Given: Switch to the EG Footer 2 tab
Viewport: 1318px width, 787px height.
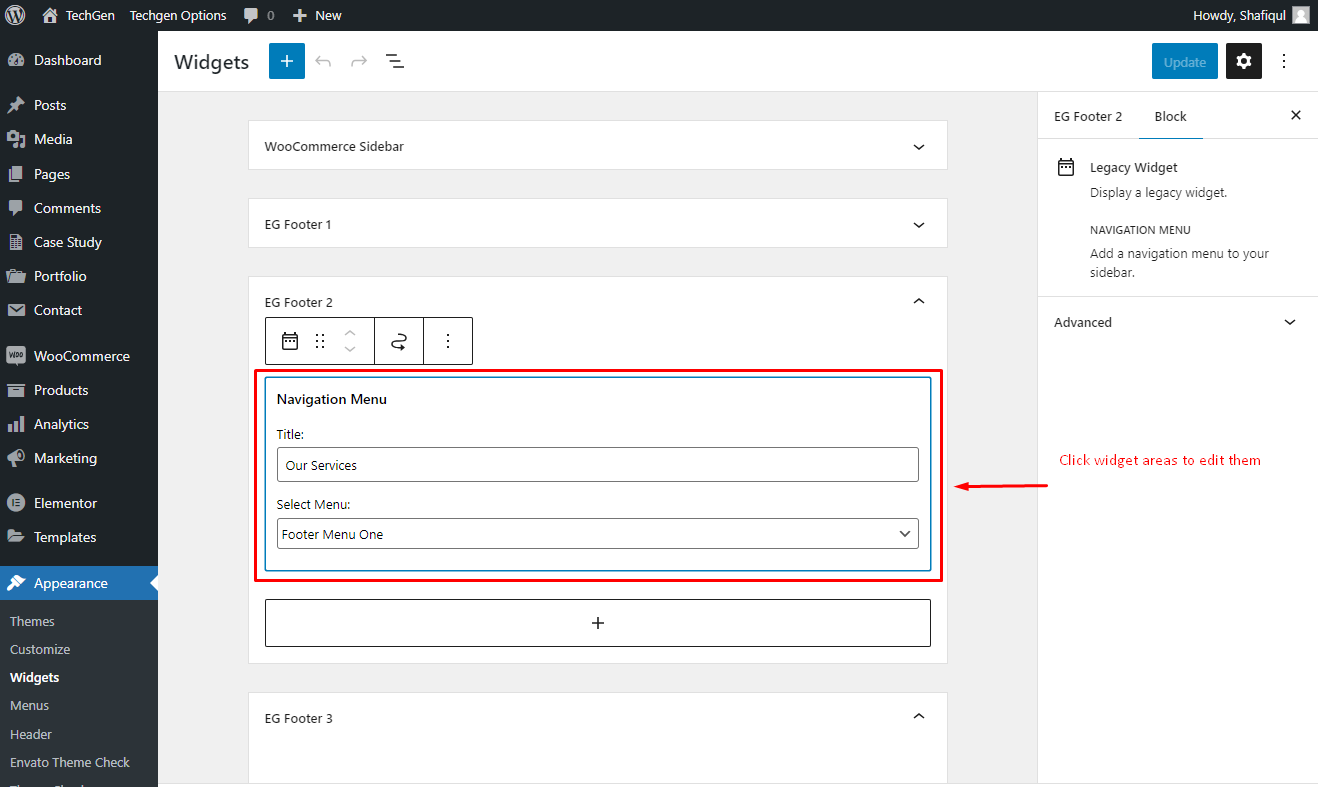Looking at the screenshot, I should point(1088,116).
